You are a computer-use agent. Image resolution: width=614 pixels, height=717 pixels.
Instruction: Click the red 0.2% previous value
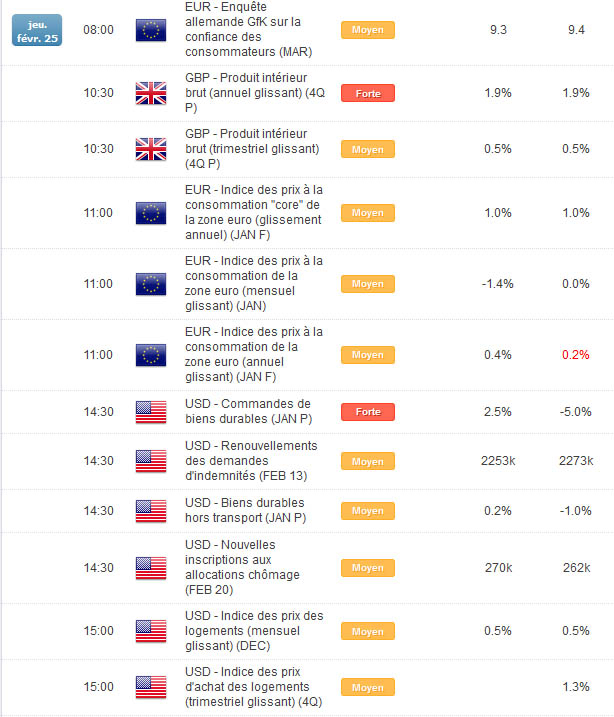tap(575, 355)
